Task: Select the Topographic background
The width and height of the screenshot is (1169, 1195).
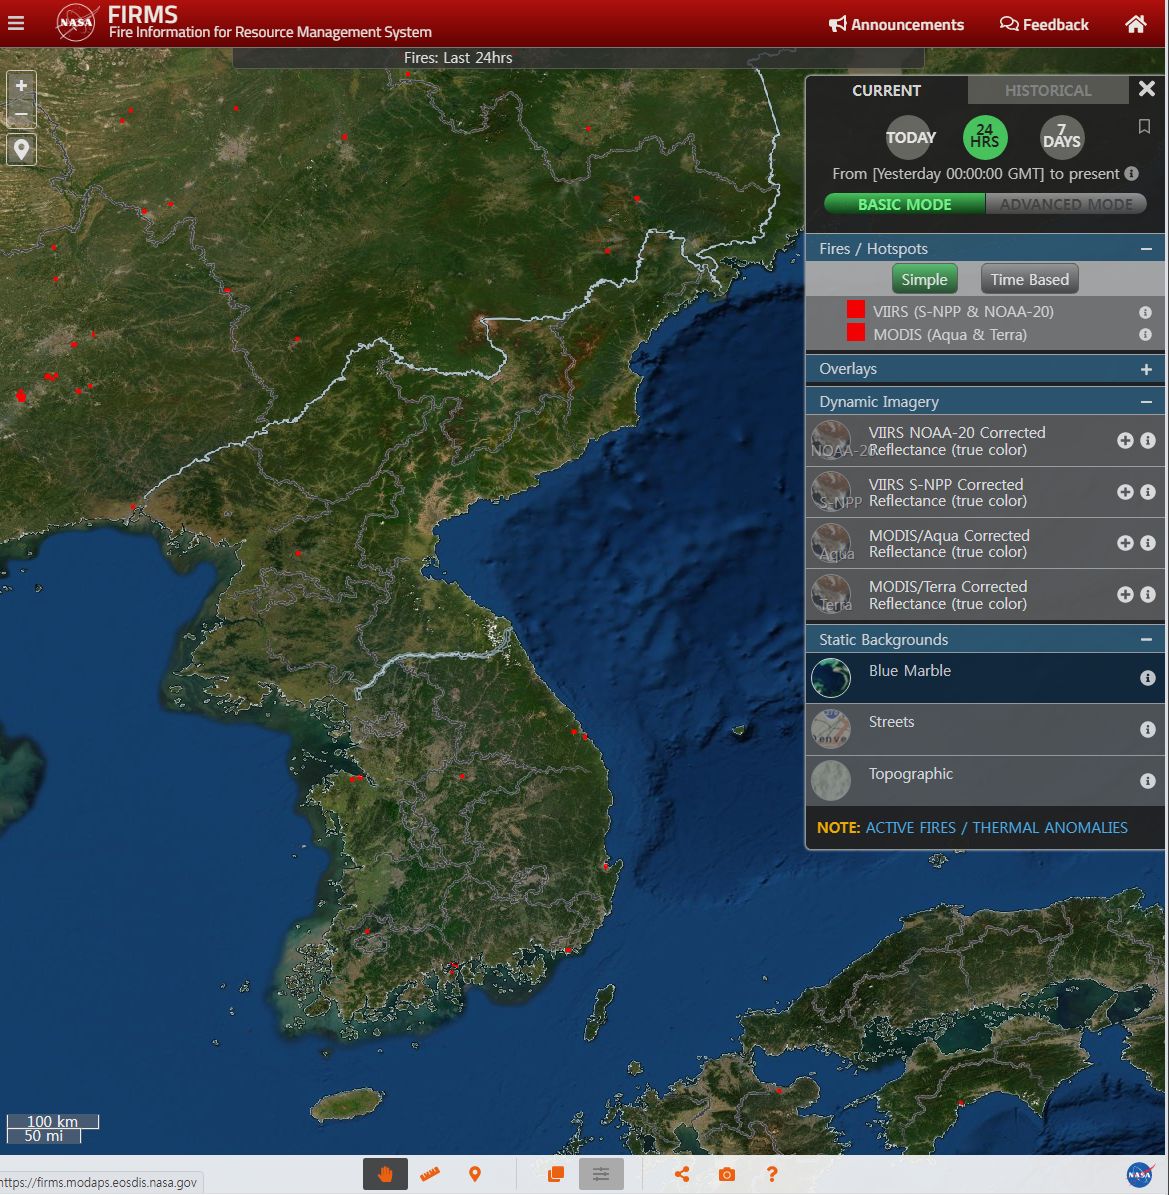Action: [x=985, y=780]
